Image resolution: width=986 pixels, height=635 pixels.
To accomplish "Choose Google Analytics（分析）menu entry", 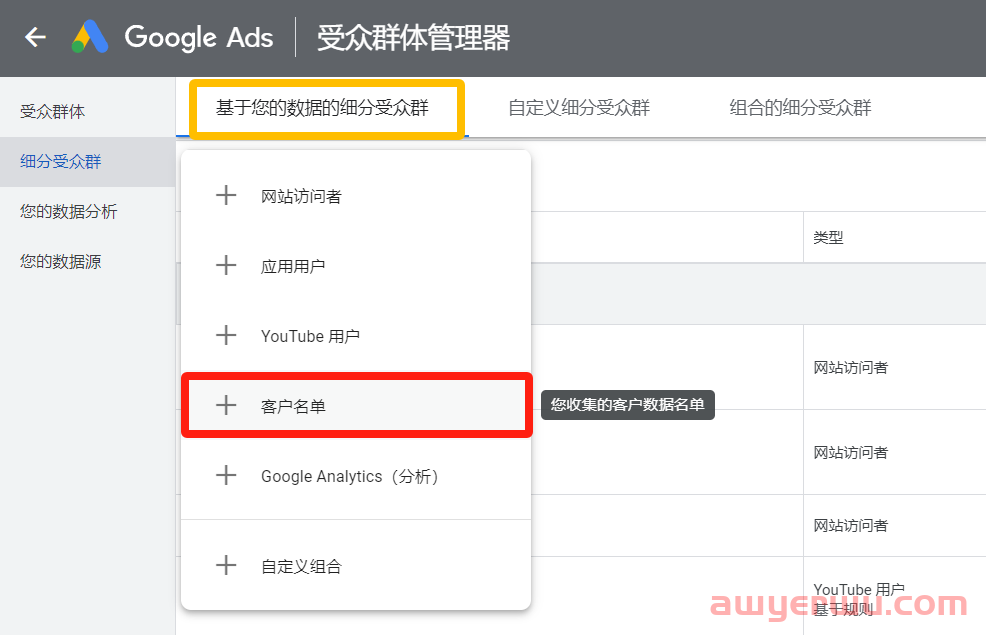I will pos(356,476).
